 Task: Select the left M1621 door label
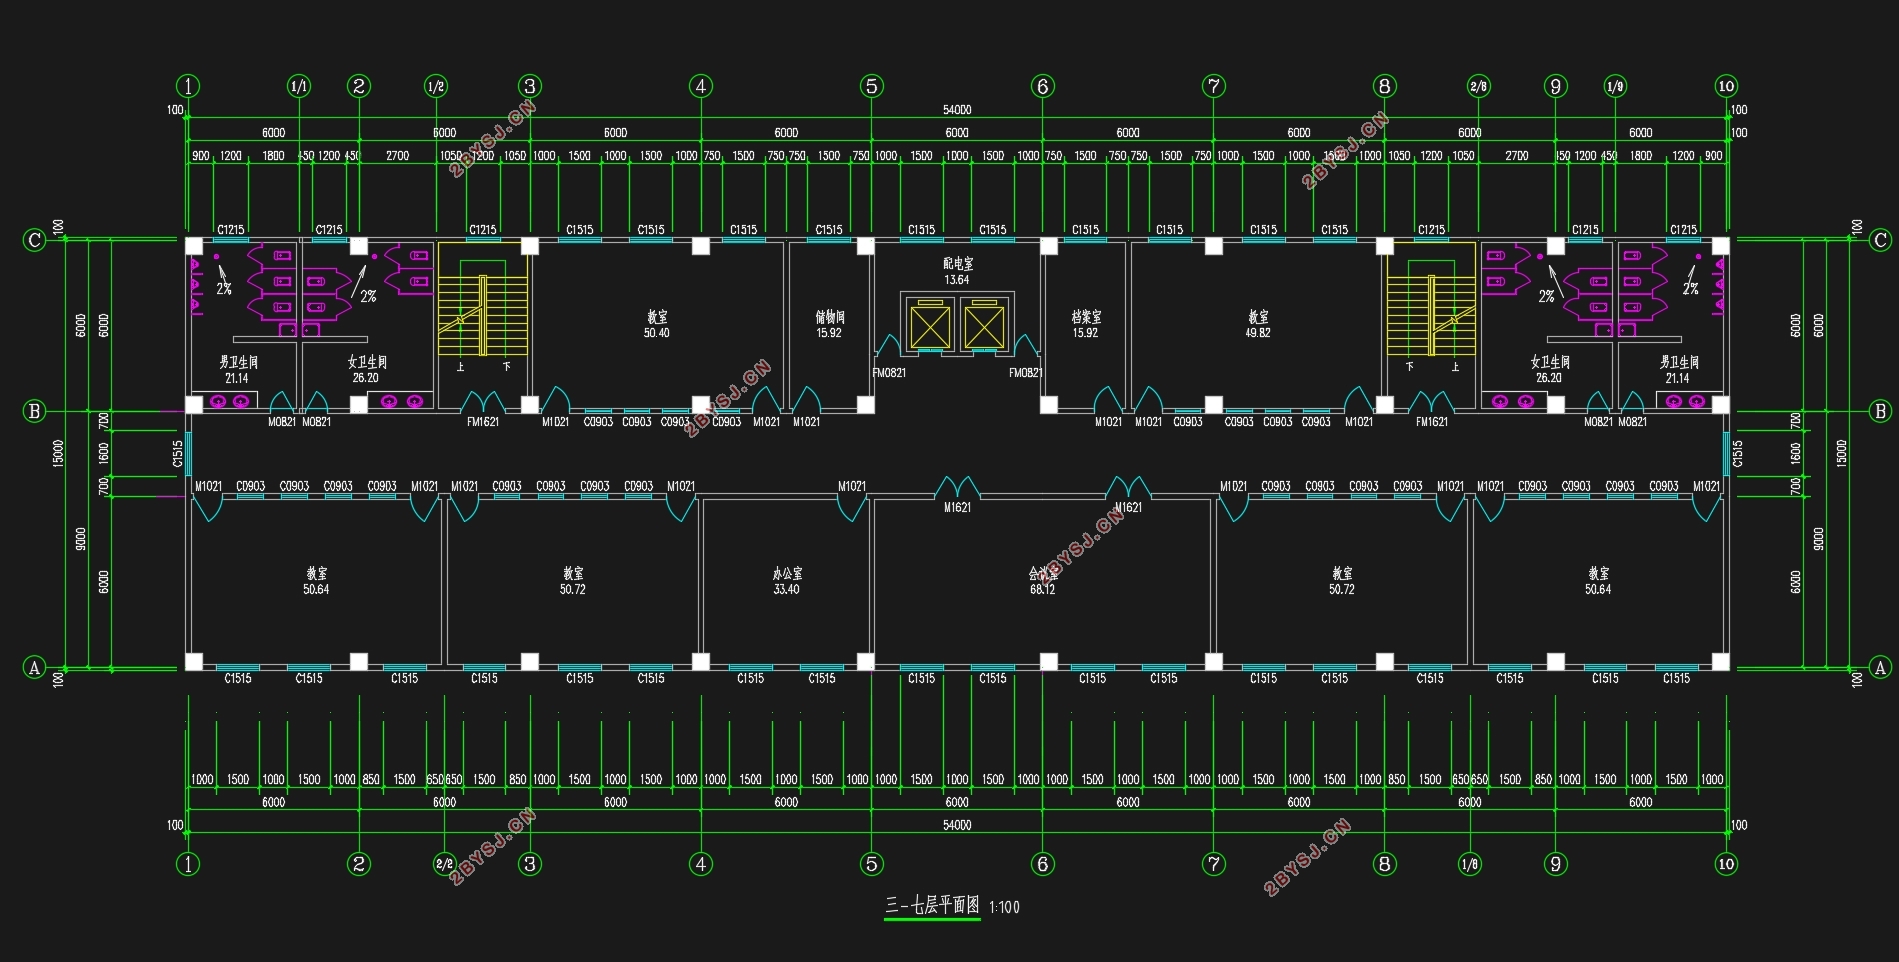(957, 508)
